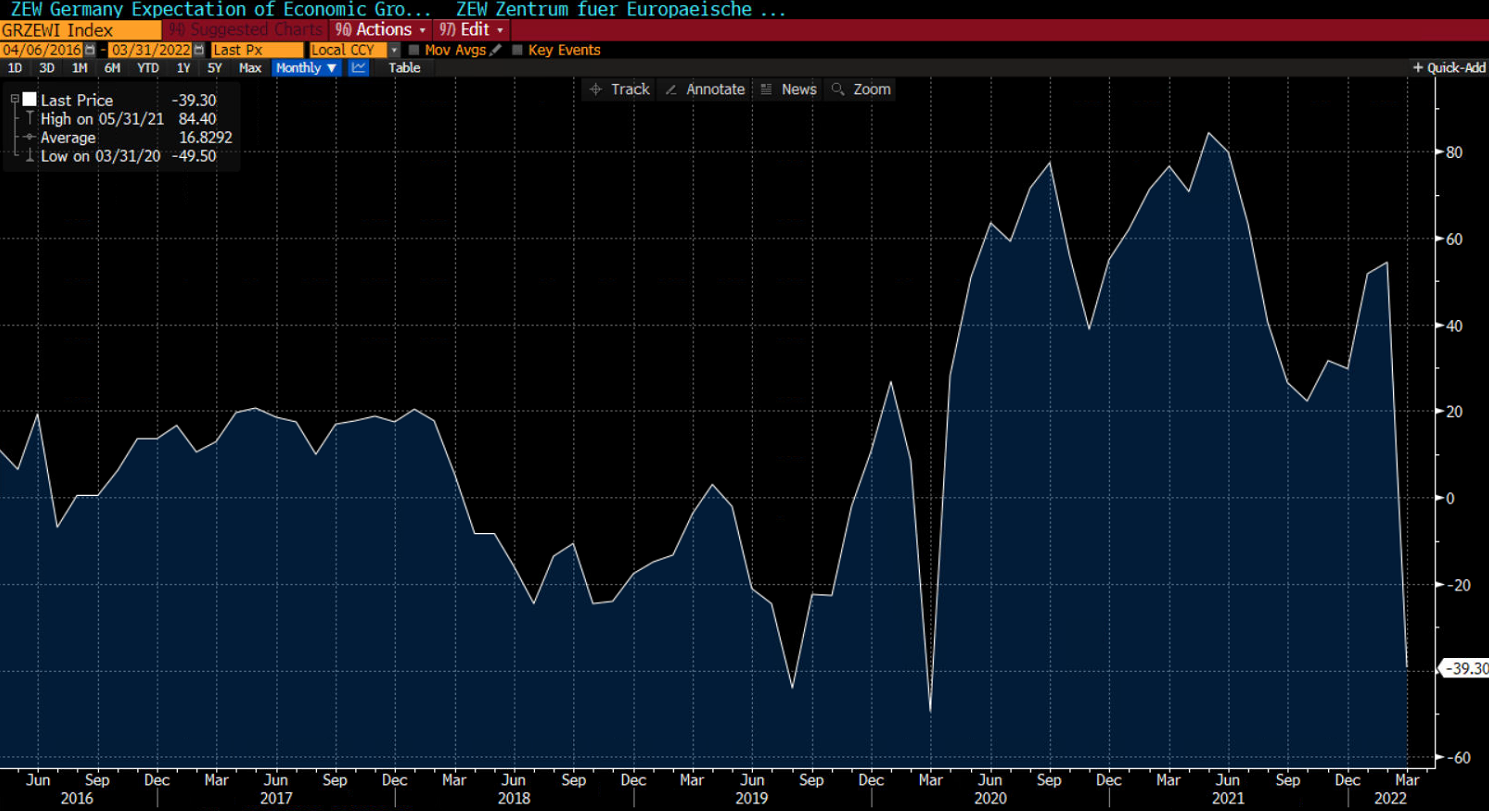
Task: Open the Monthly periodicity dropdown
Action: (306, 67)
